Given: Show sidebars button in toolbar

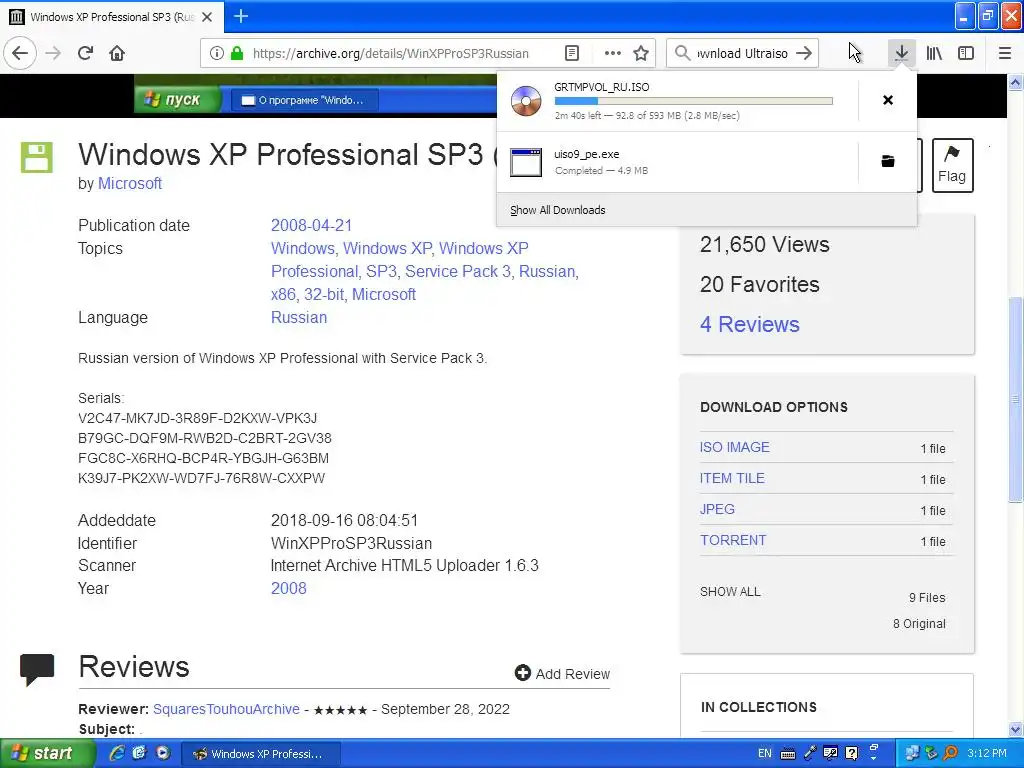Looking at the screenshot, I should (x=966, y=53).
